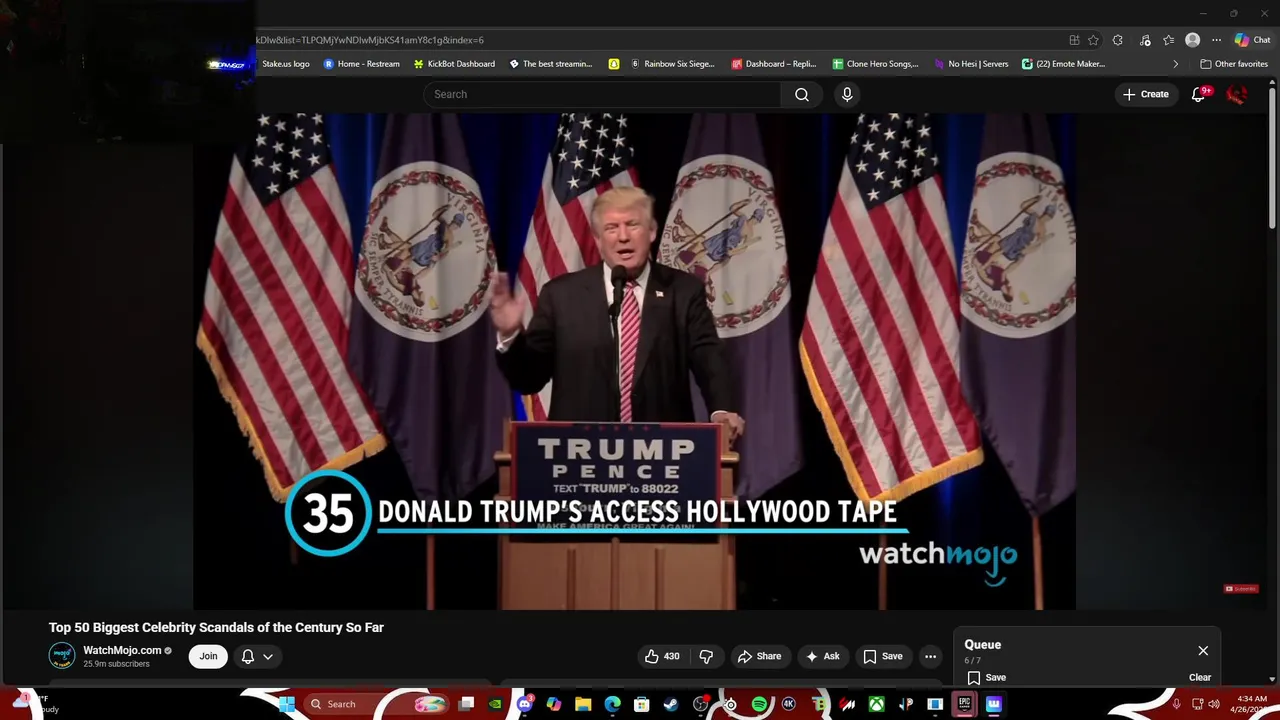Favorite this page with star icon
Screen dimensions: 1280x720
pyautogui.click(x=1093, y=40)
